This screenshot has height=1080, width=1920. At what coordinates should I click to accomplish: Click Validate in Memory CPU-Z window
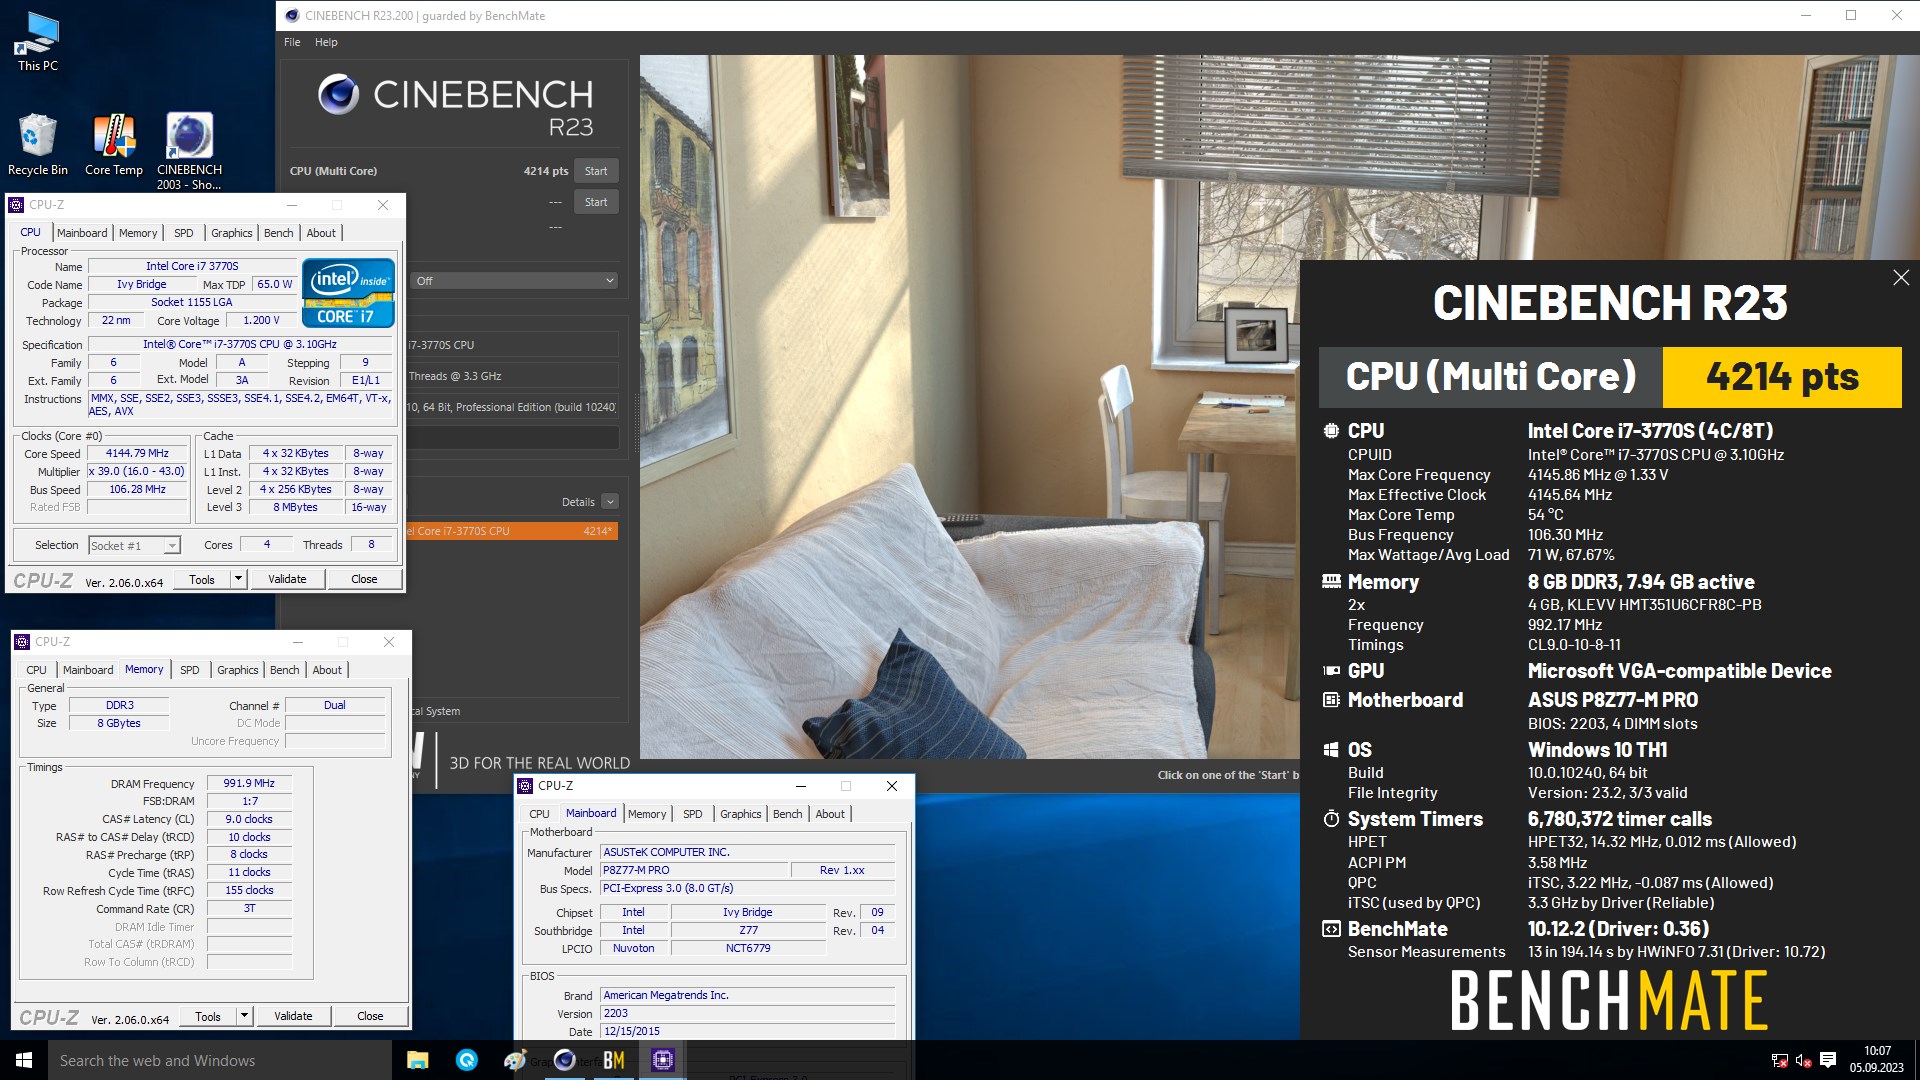point(293,1016)
